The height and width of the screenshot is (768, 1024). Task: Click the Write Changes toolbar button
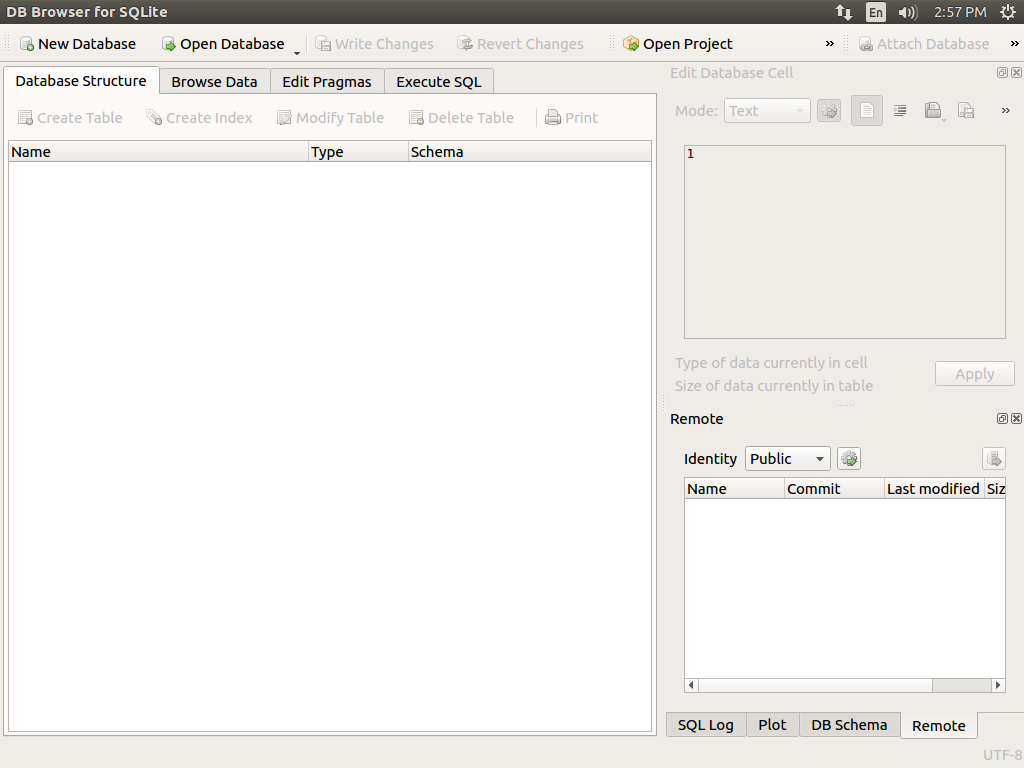tap(374, 44)
